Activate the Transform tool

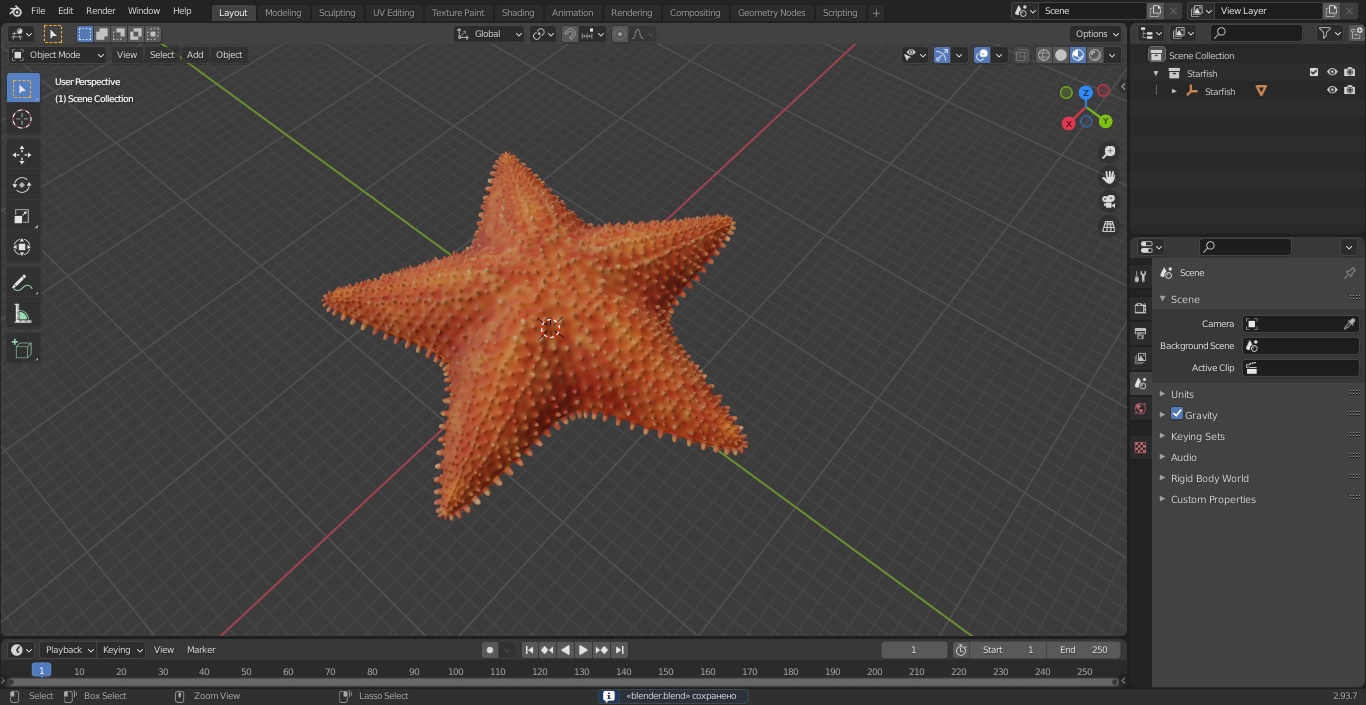22,247
